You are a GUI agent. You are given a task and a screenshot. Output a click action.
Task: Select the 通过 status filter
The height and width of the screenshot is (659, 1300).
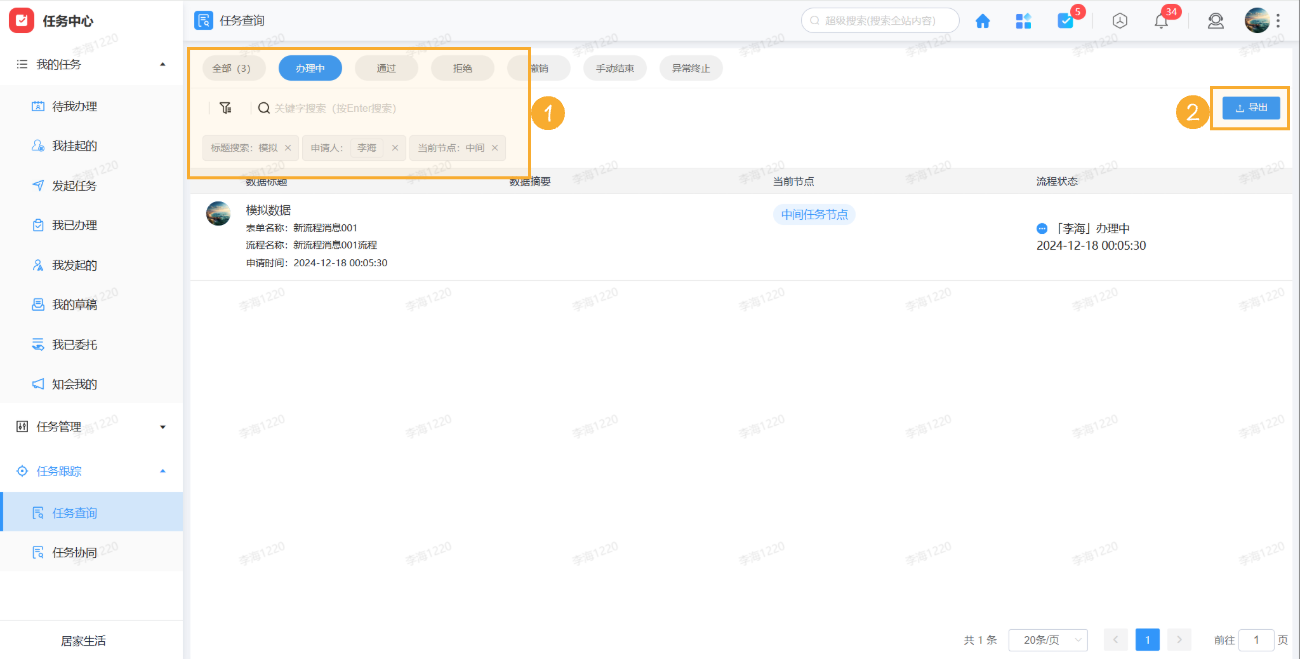pos(386,68)
